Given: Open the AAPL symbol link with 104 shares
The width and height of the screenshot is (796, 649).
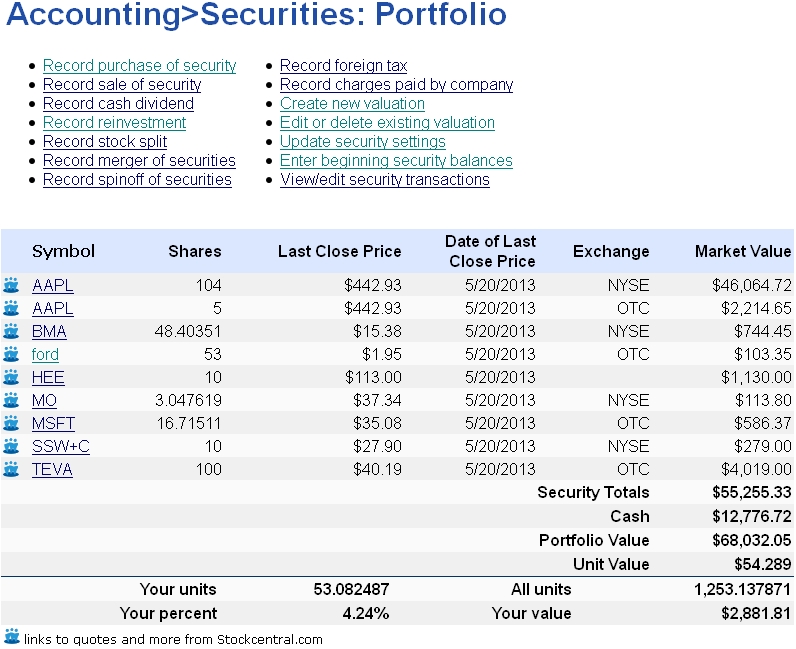Looking at the screenshot, I should click(x=52, y=285).
